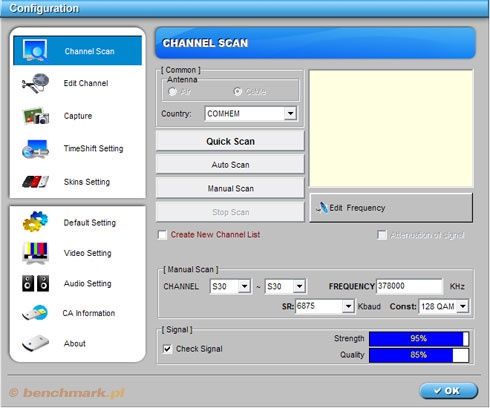Open TimeShift Setting icon
Viewport: 490px width, 408px height.
coord(35,149)
